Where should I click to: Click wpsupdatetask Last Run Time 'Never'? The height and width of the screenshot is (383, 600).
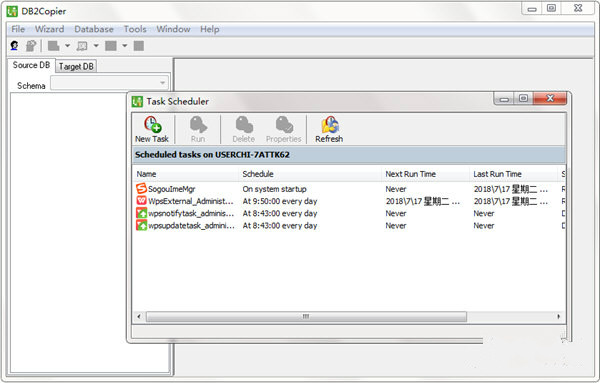point(484,226)
